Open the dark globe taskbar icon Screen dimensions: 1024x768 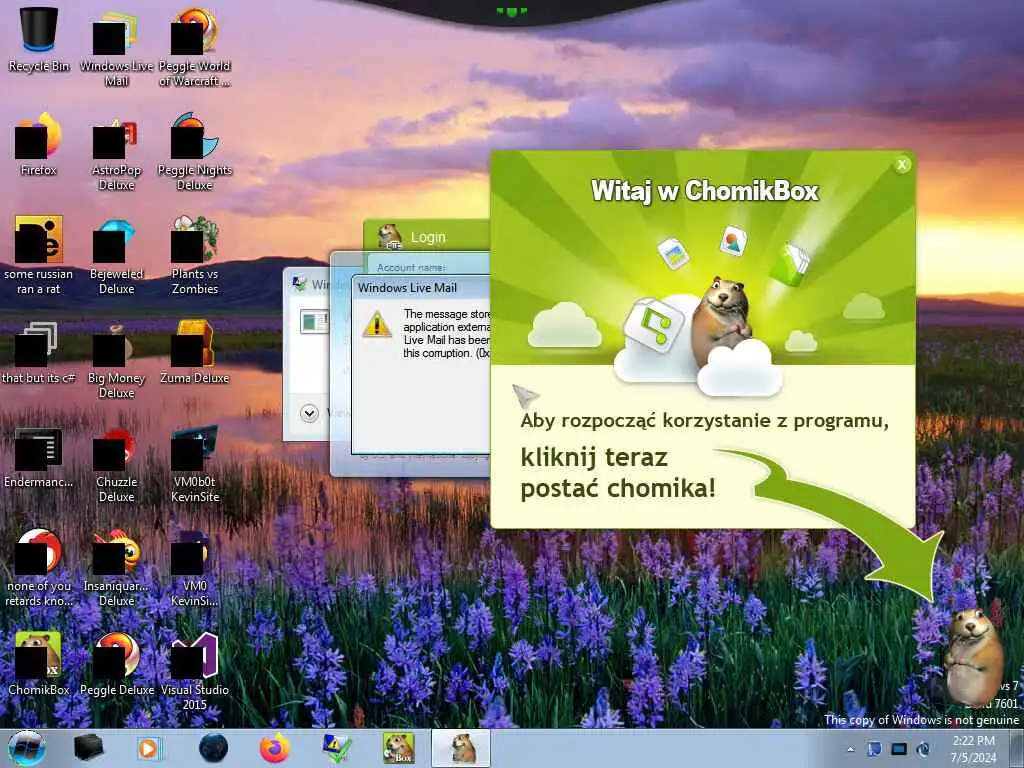(x=214, y=748)
